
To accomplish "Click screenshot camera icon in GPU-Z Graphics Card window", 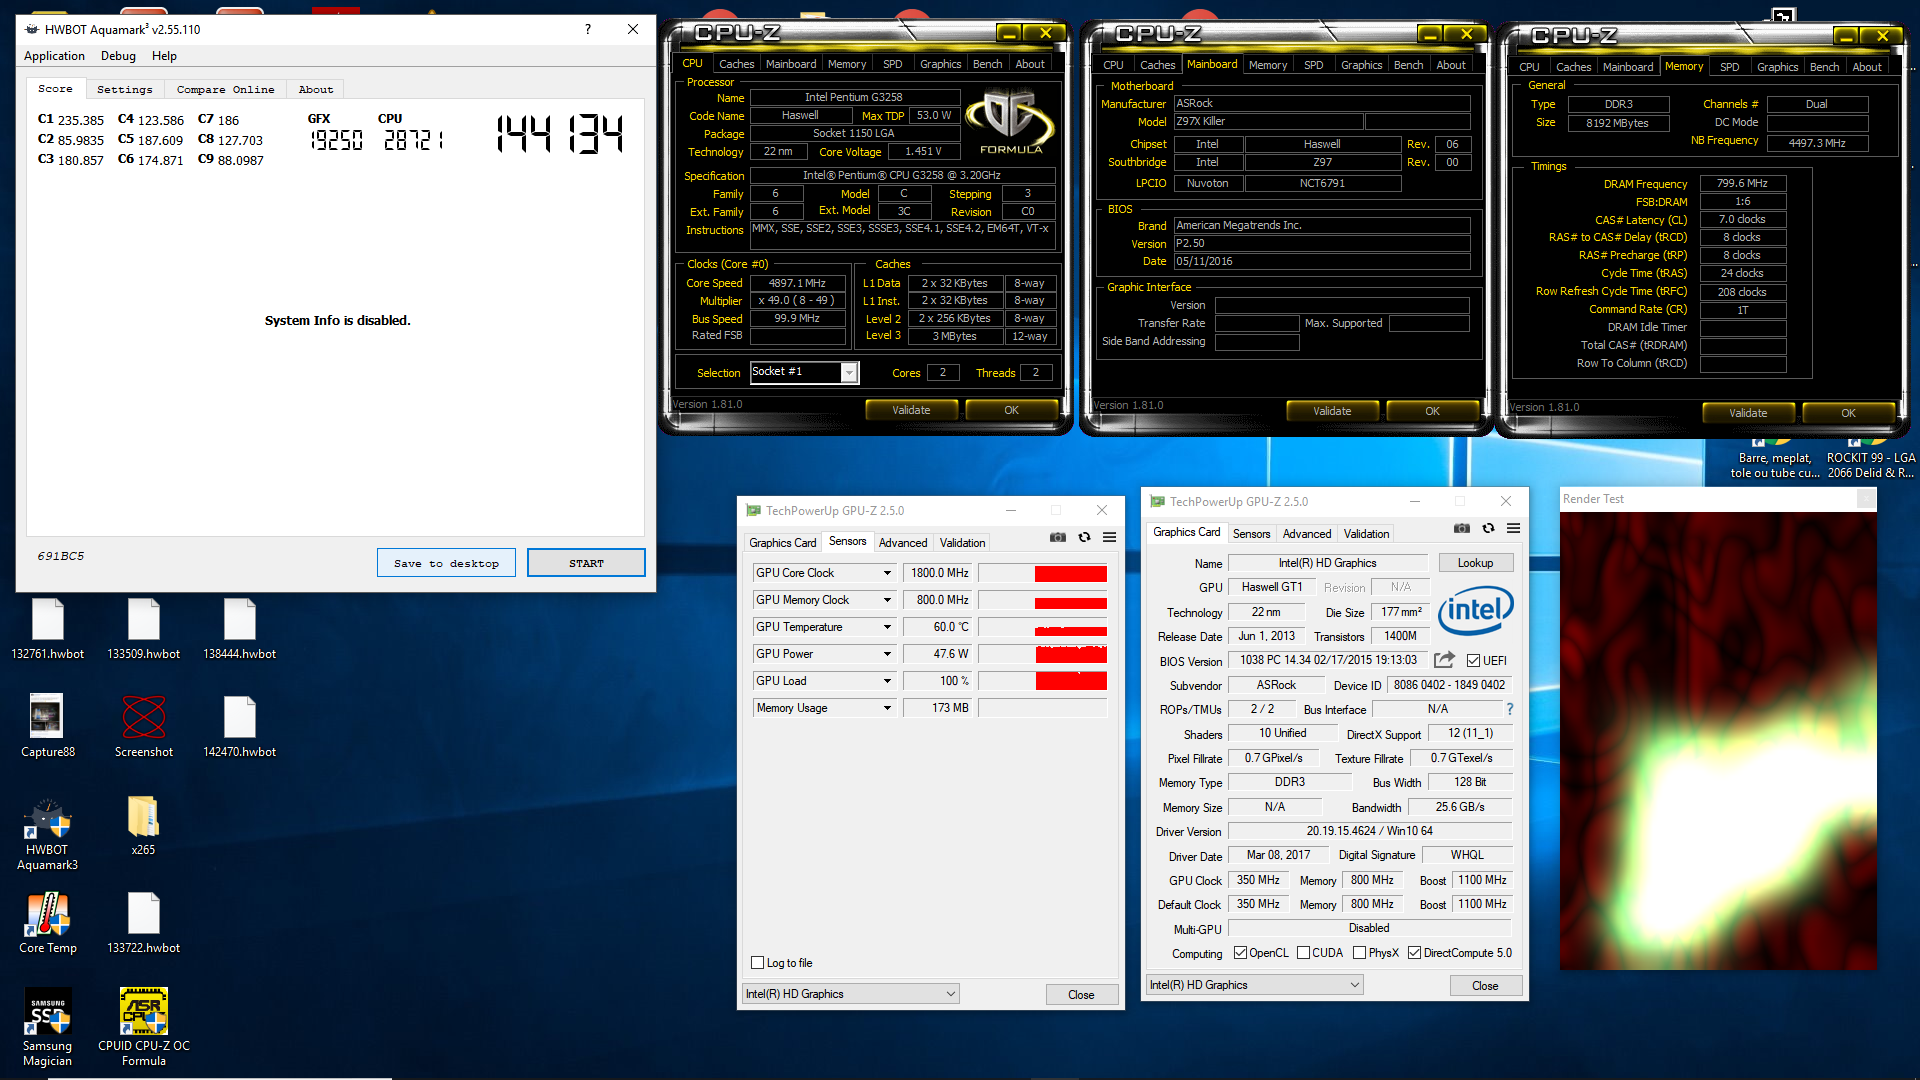I will 1462,529.
